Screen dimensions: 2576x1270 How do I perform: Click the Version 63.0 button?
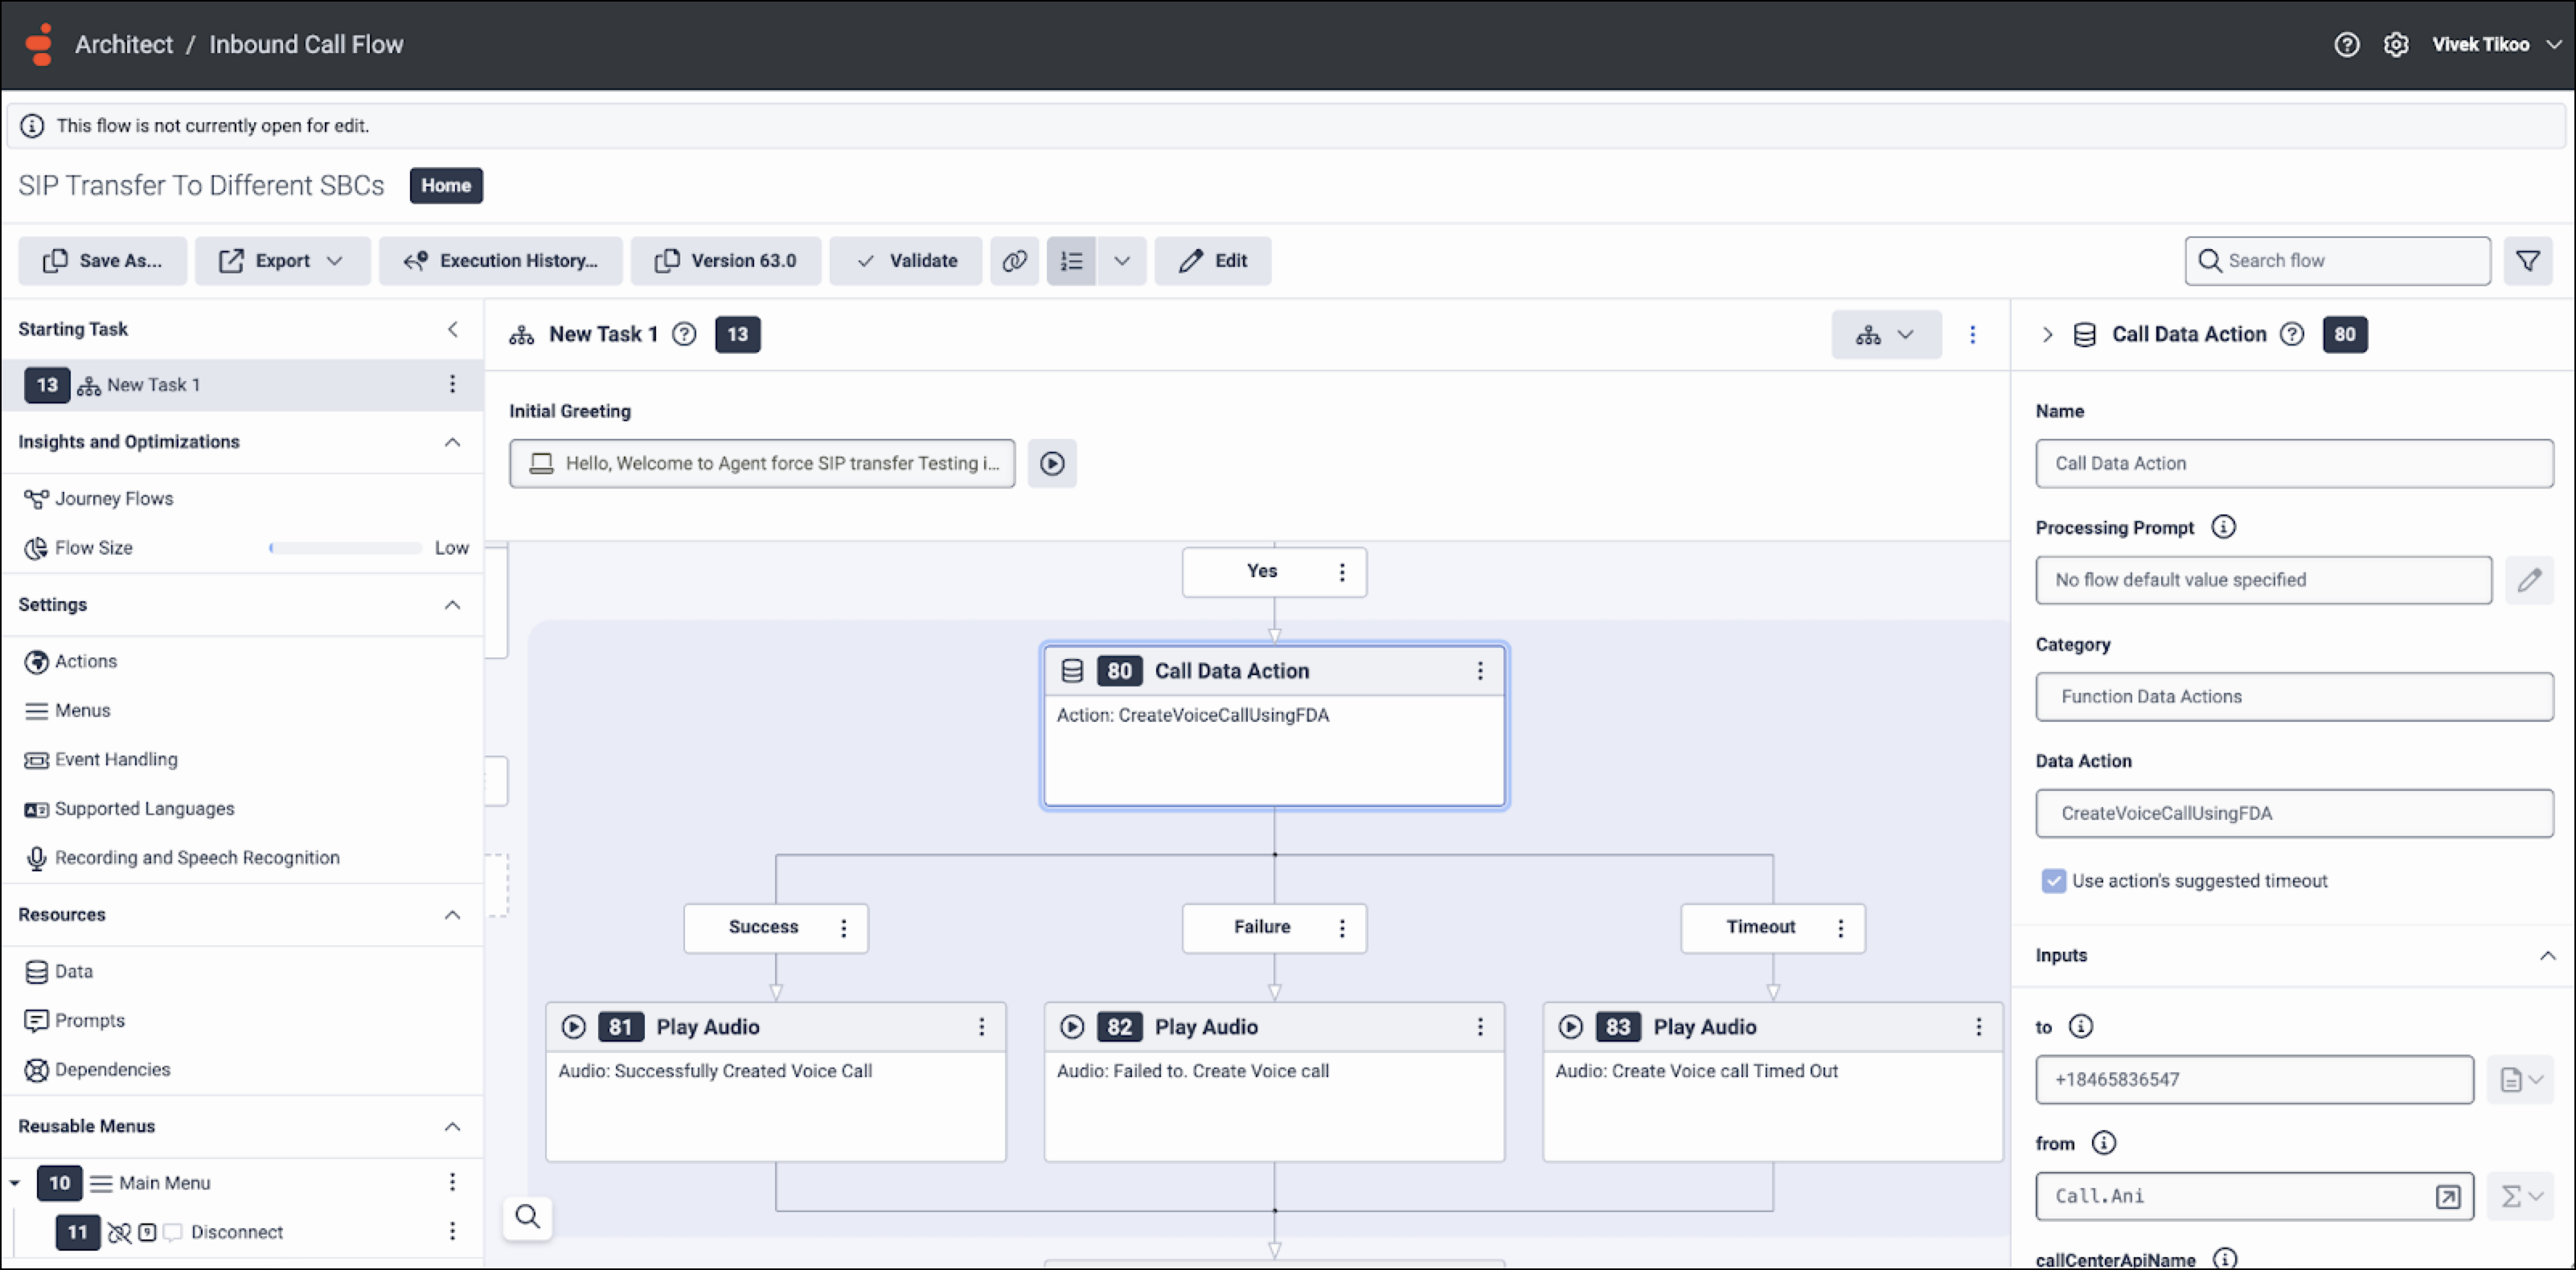point(725,261)
